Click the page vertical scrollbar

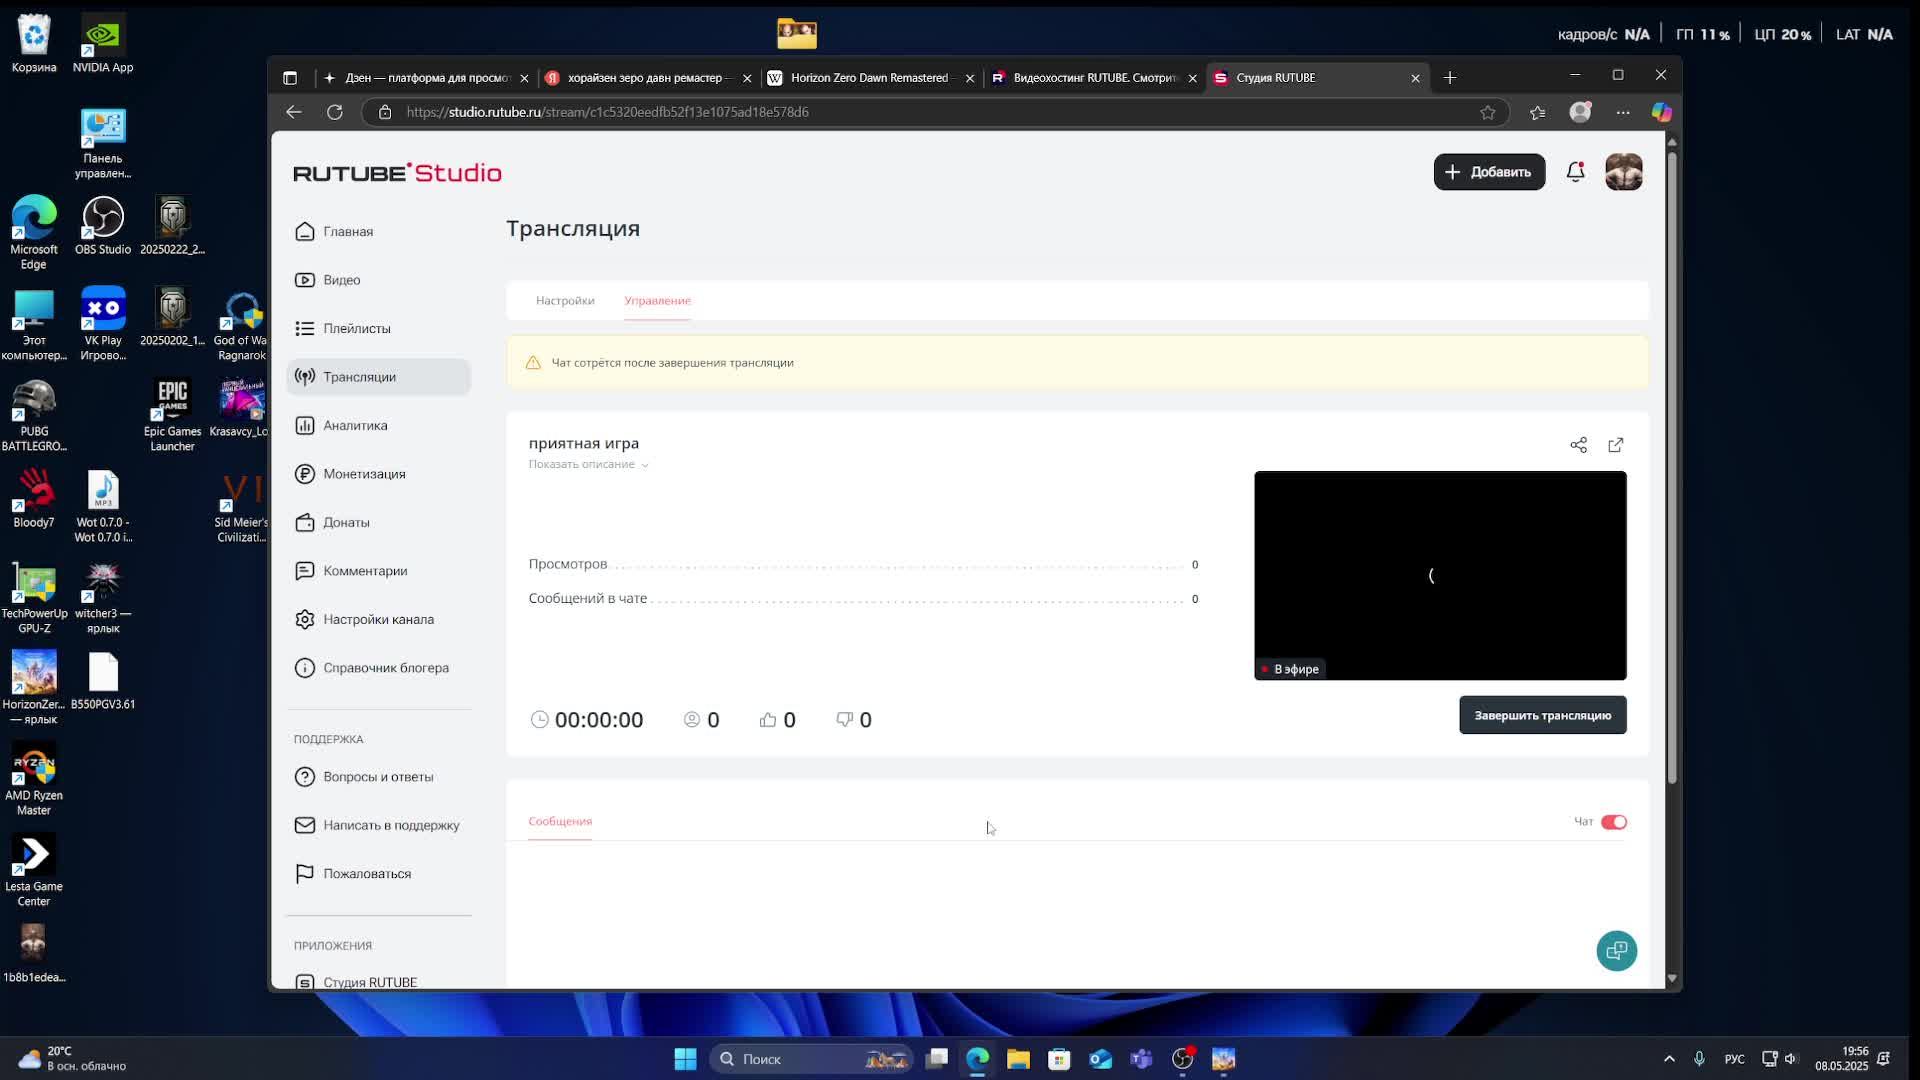pos(1671,460)
